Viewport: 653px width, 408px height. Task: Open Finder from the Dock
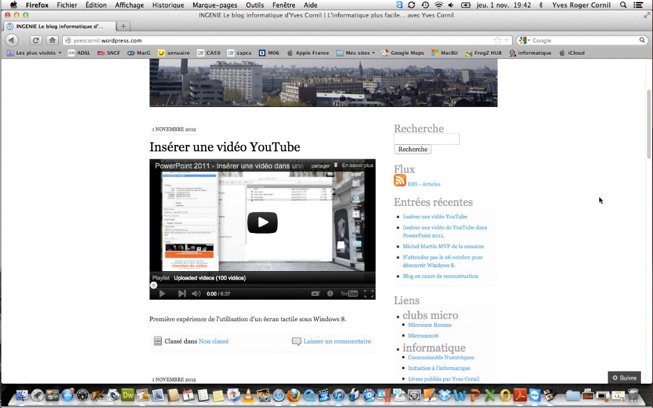pos(22,395)
